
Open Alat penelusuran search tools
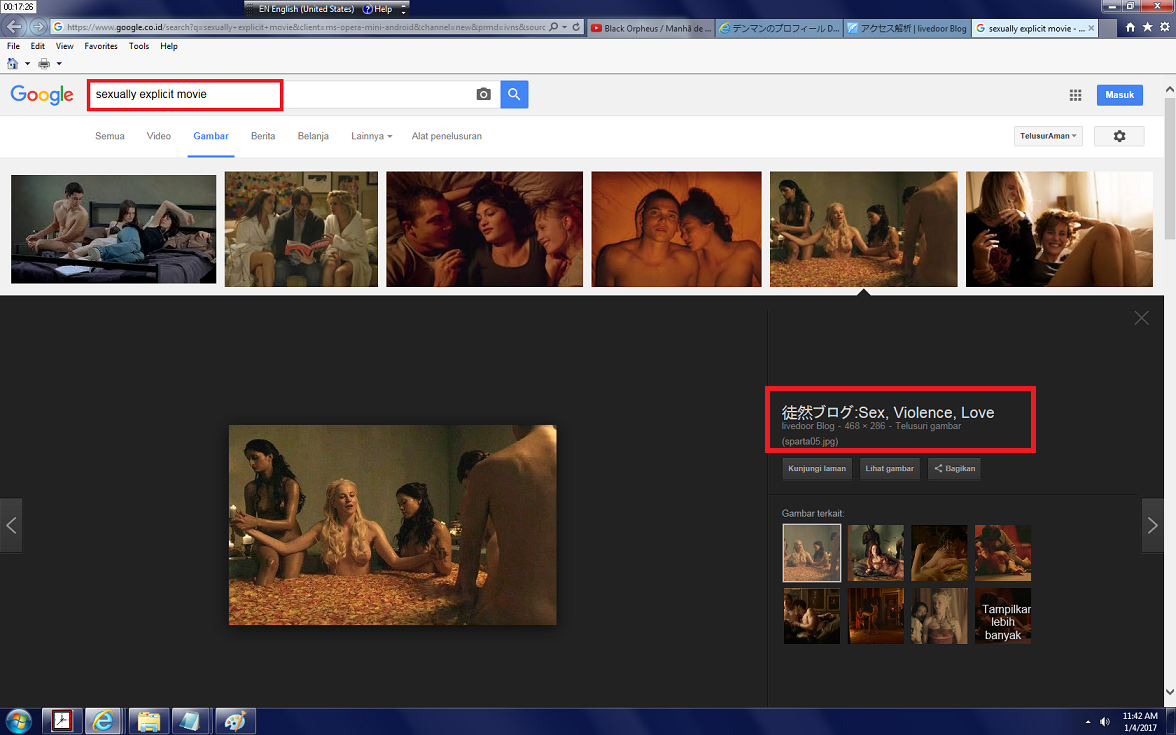[x=446, y=136]
